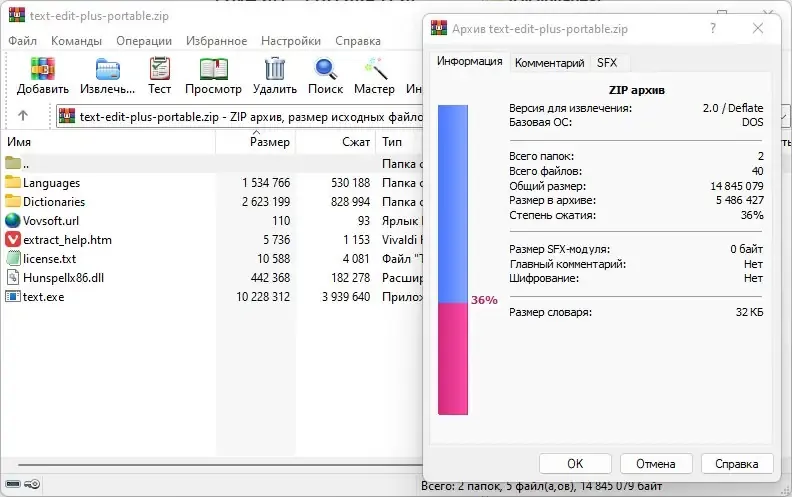Run the Тест archive test icon
Screen dimensions: 792x497
160,69
